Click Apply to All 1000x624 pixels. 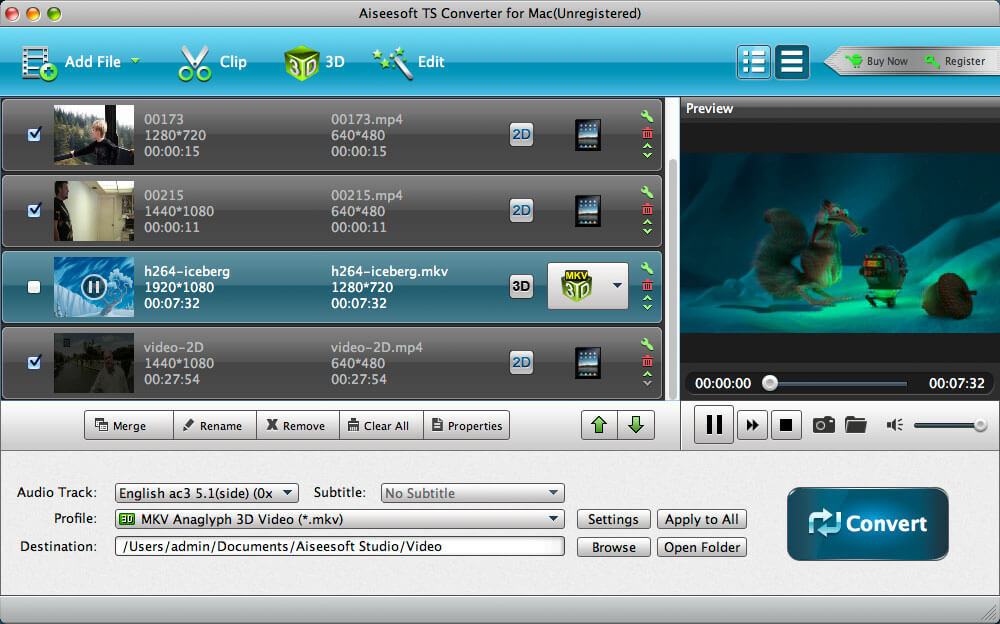click(x=701, y=519)
